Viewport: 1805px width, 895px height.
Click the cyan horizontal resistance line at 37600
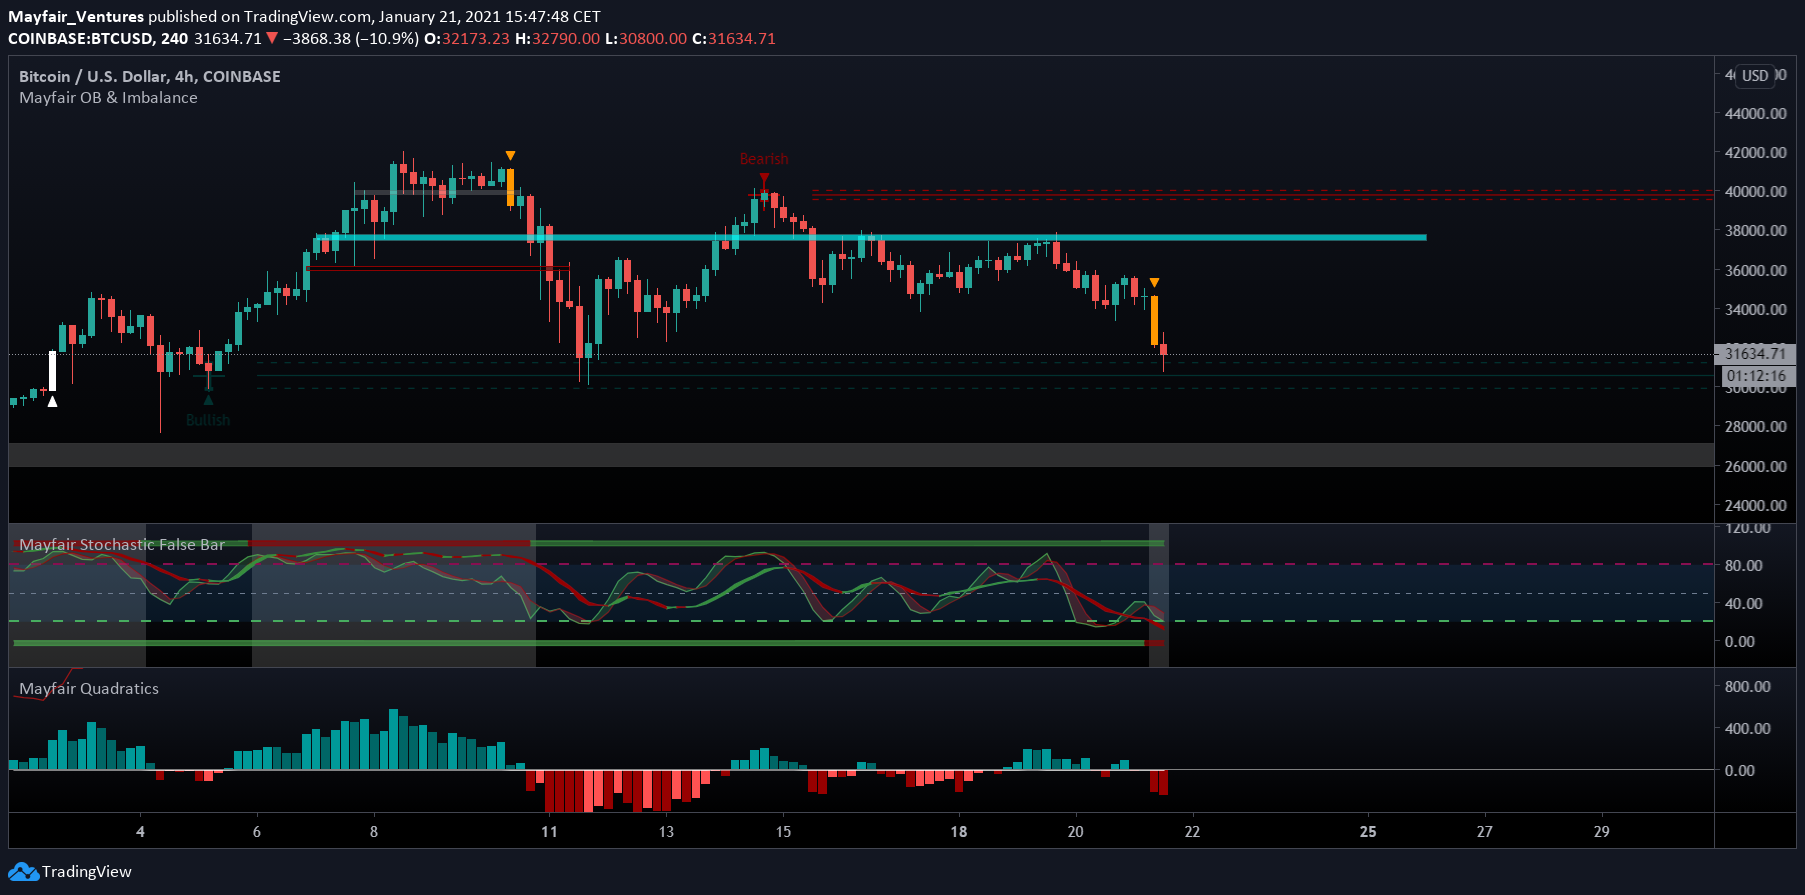tap(870, 237)
